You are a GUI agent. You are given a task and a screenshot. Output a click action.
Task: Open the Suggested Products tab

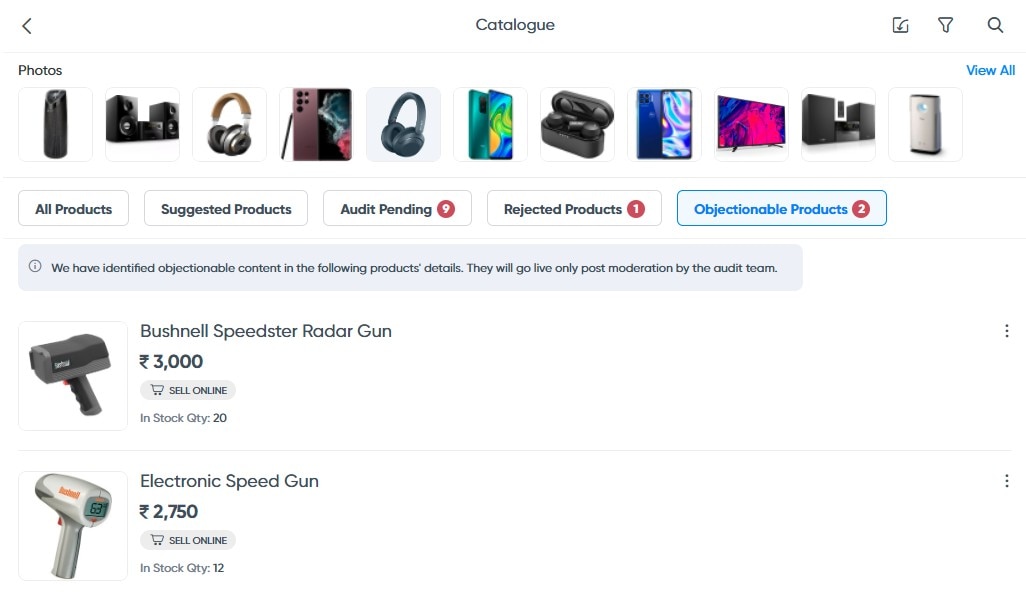click(225, 208)
